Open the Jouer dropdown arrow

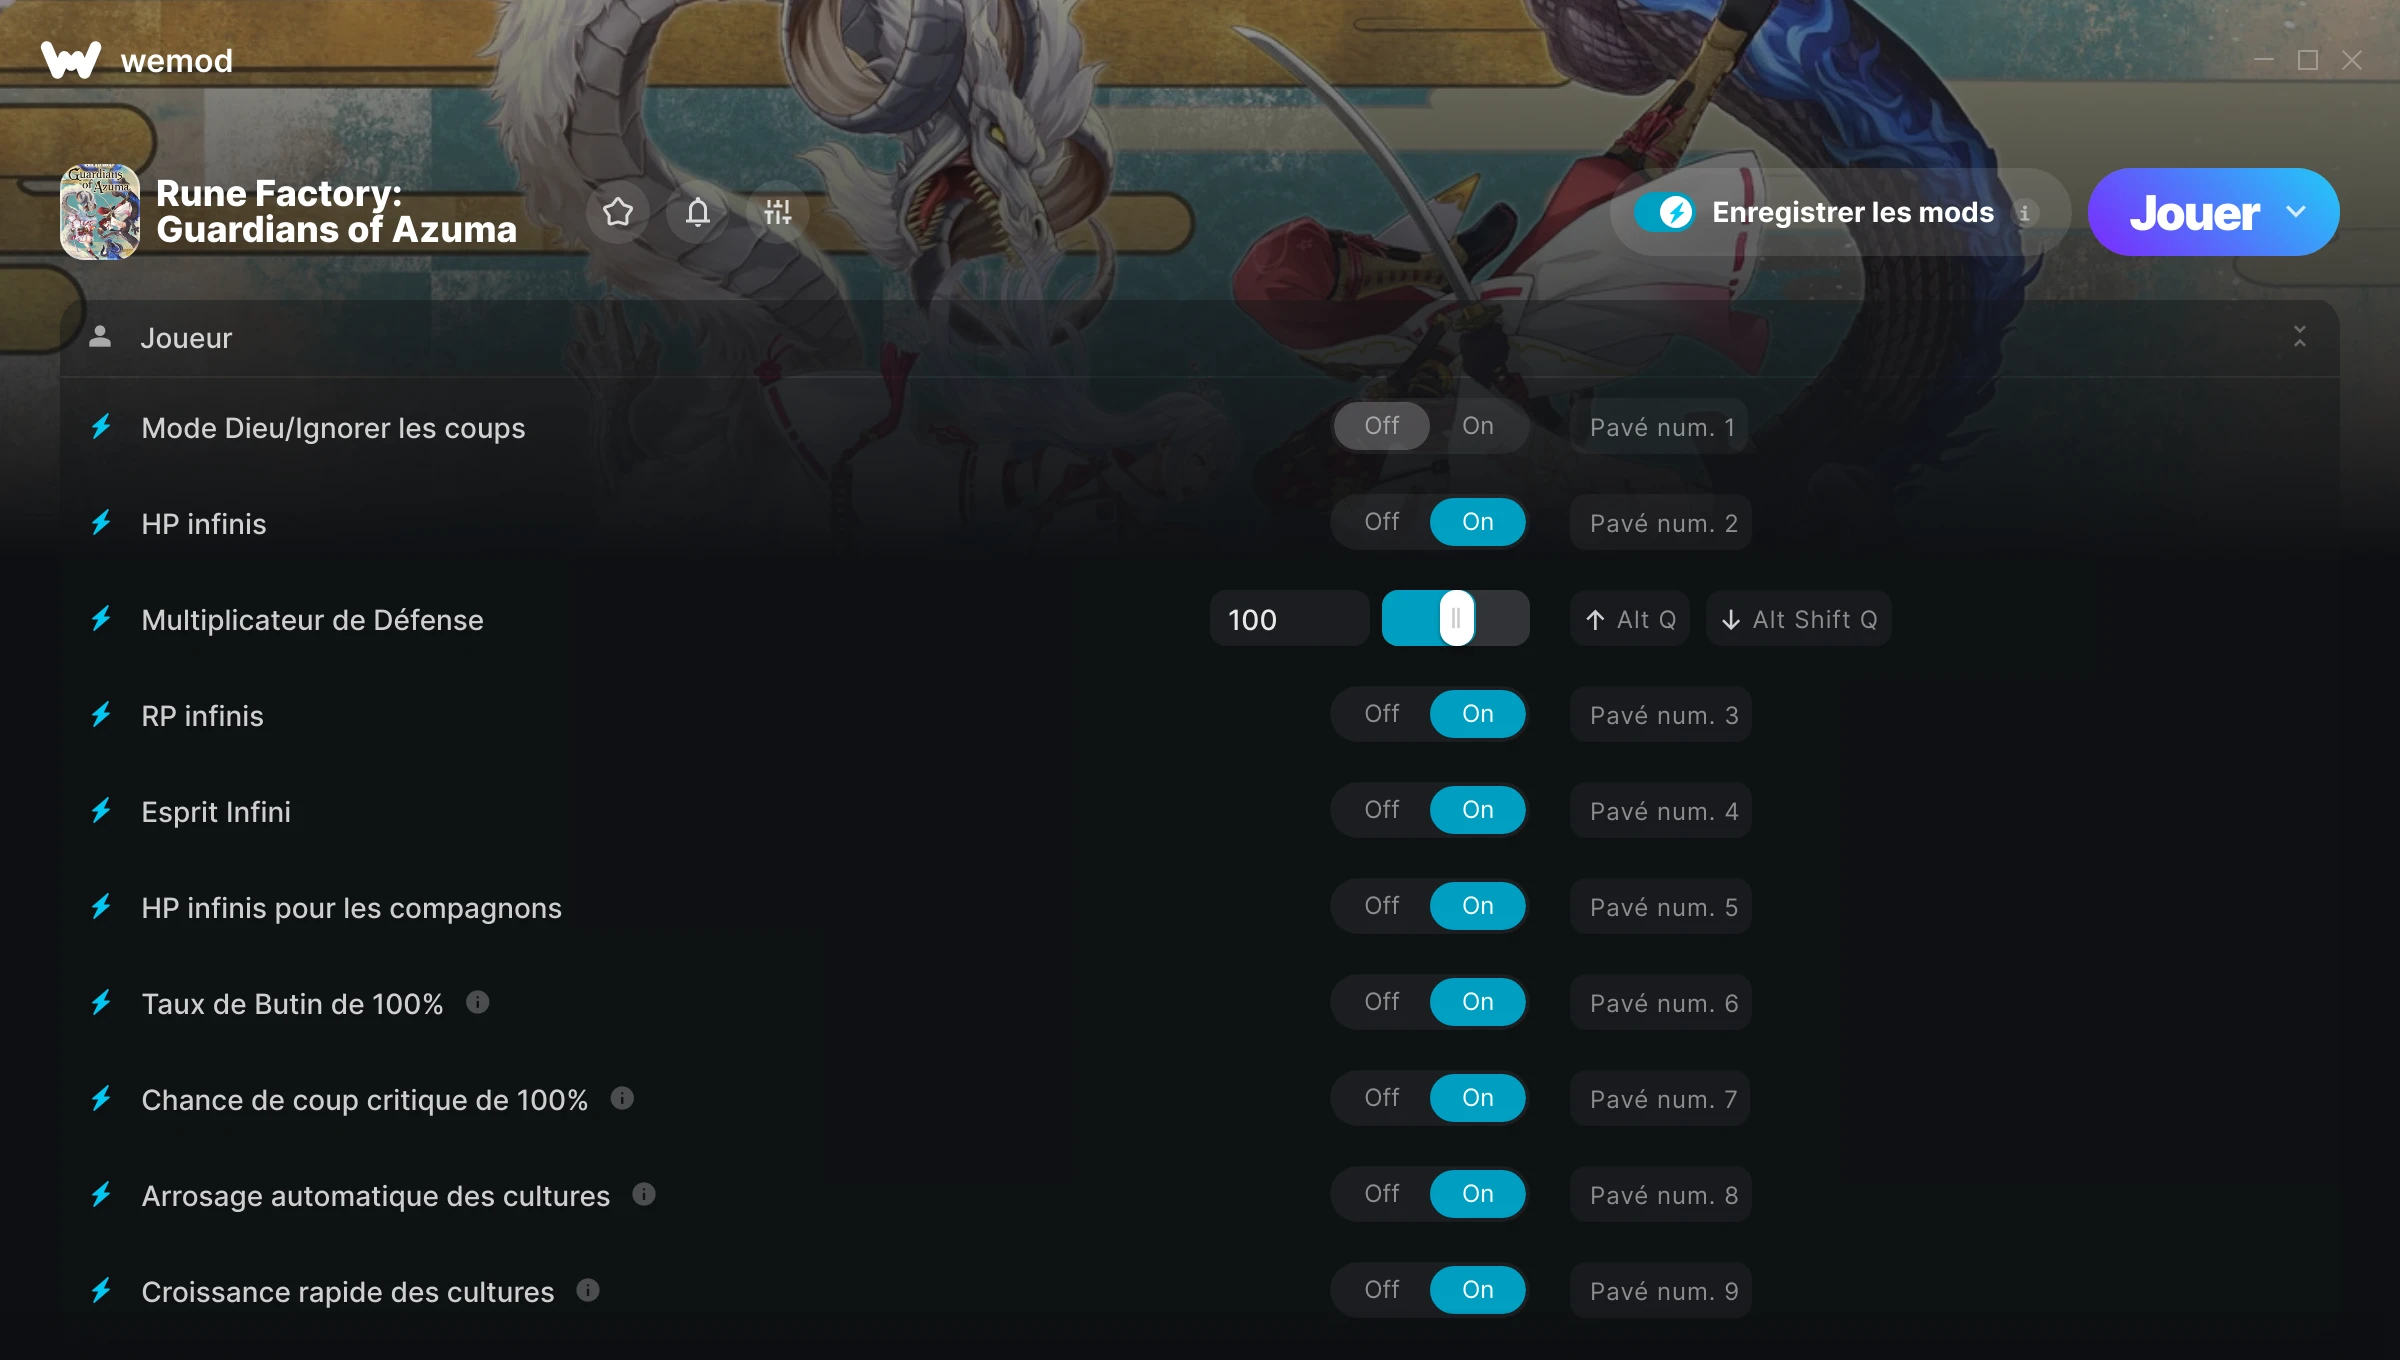2296,212
